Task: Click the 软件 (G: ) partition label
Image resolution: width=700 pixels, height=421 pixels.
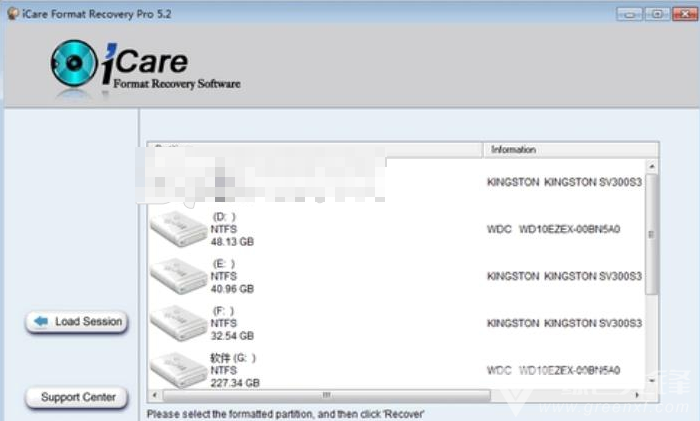Action: pyautogui.click(x=233, y=358)
